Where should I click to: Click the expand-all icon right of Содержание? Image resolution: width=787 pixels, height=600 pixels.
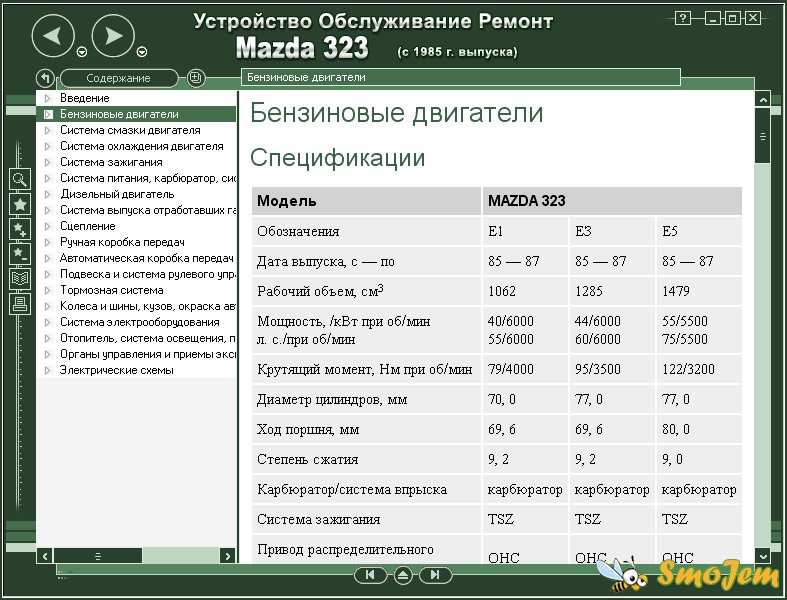pos(196,78)
